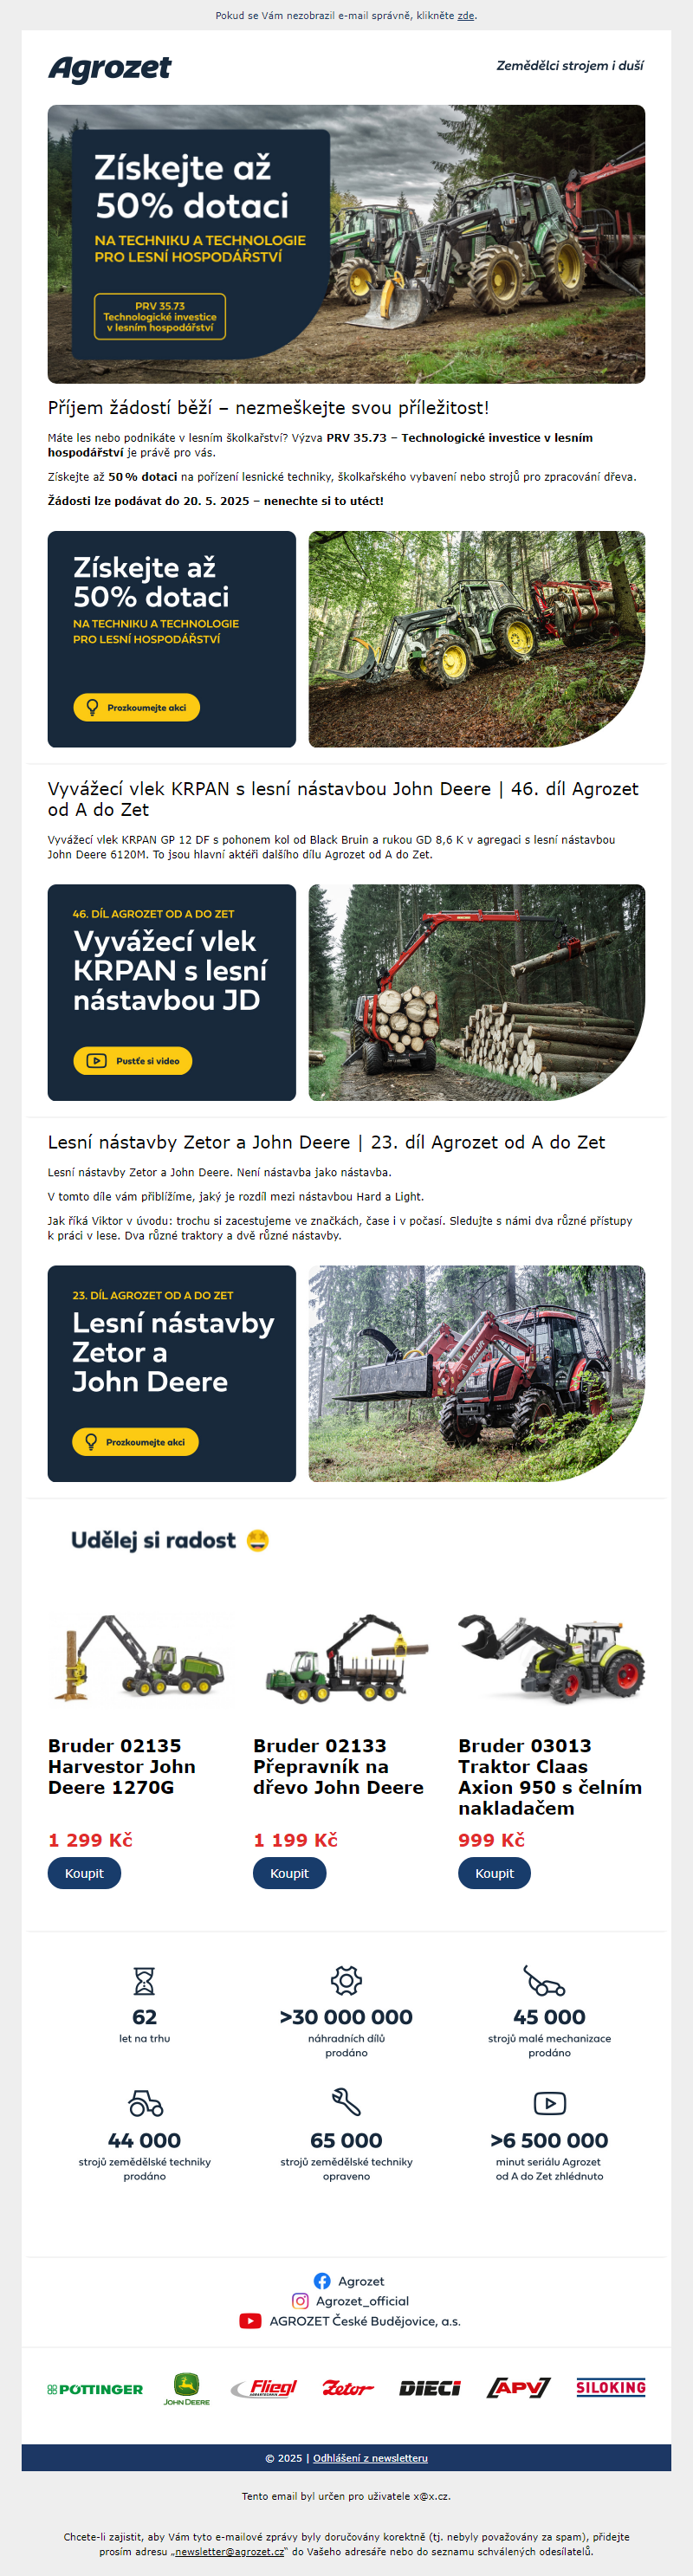Click the Siloking brand logo

[611, 2387]
